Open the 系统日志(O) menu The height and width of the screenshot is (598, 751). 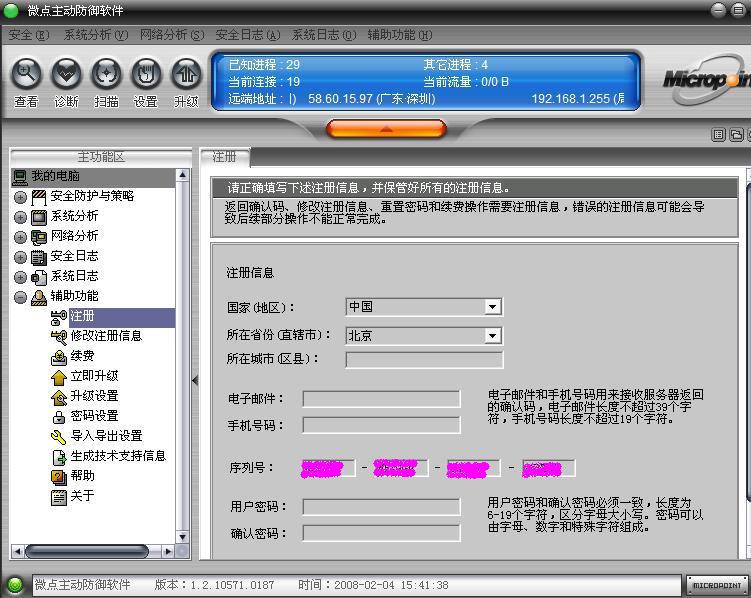tap(324, 35)
